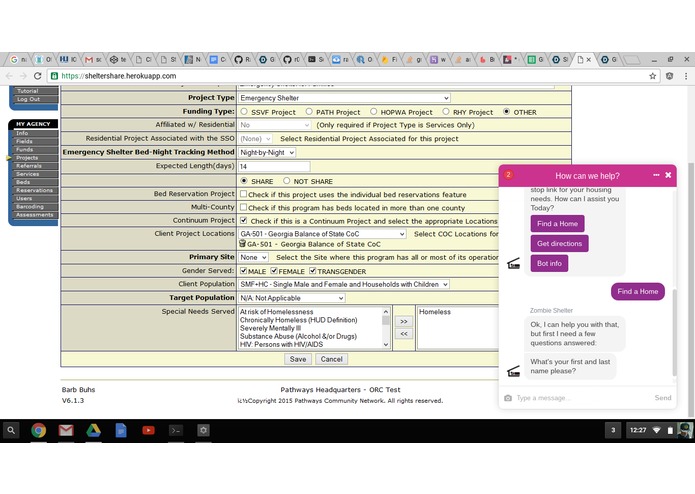Viewport: 695px width, 494px height.
Task: Click the Bot info chat button
Action: pyautogui.click(x=549, y=263)
